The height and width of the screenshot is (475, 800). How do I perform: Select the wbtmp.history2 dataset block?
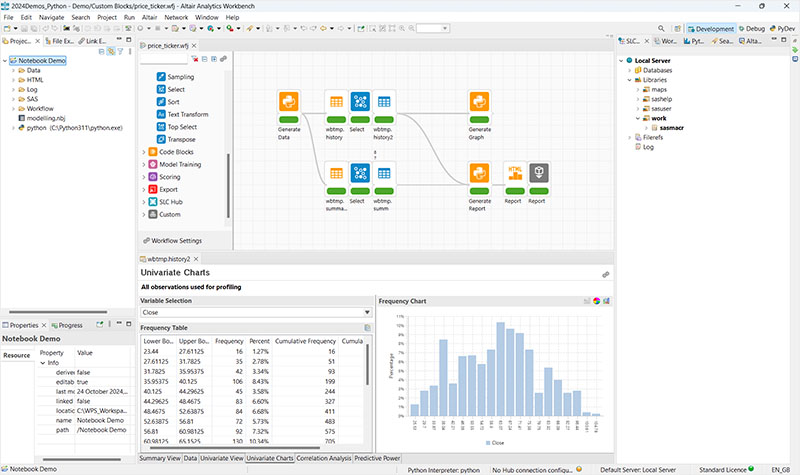[384, 103]
